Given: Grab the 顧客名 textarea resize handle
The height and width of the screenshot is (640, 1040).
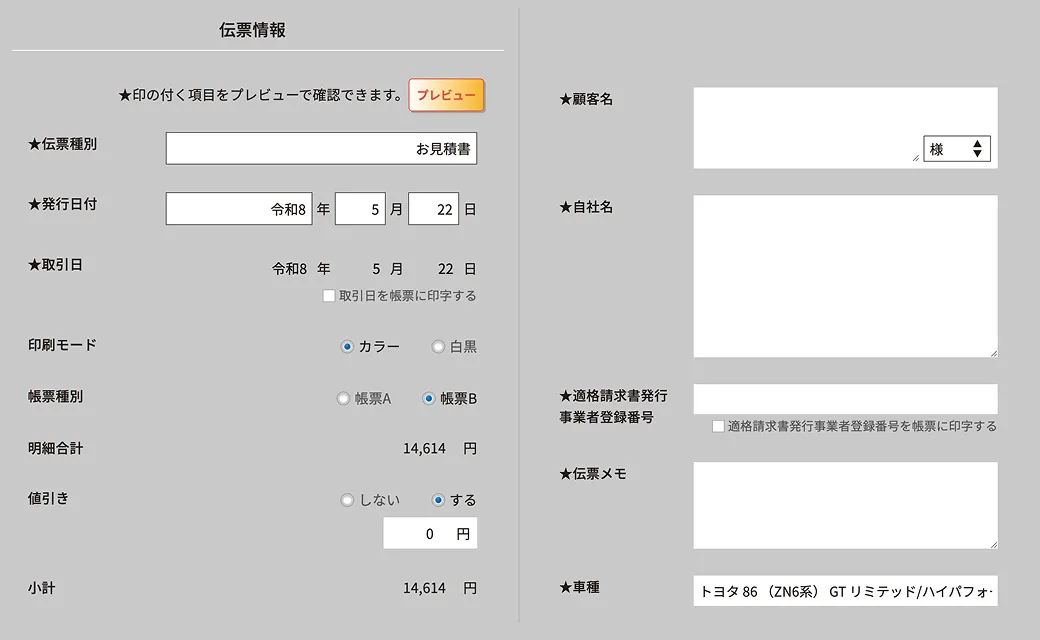Looking at the screenshot, I should tap(915, 157).
